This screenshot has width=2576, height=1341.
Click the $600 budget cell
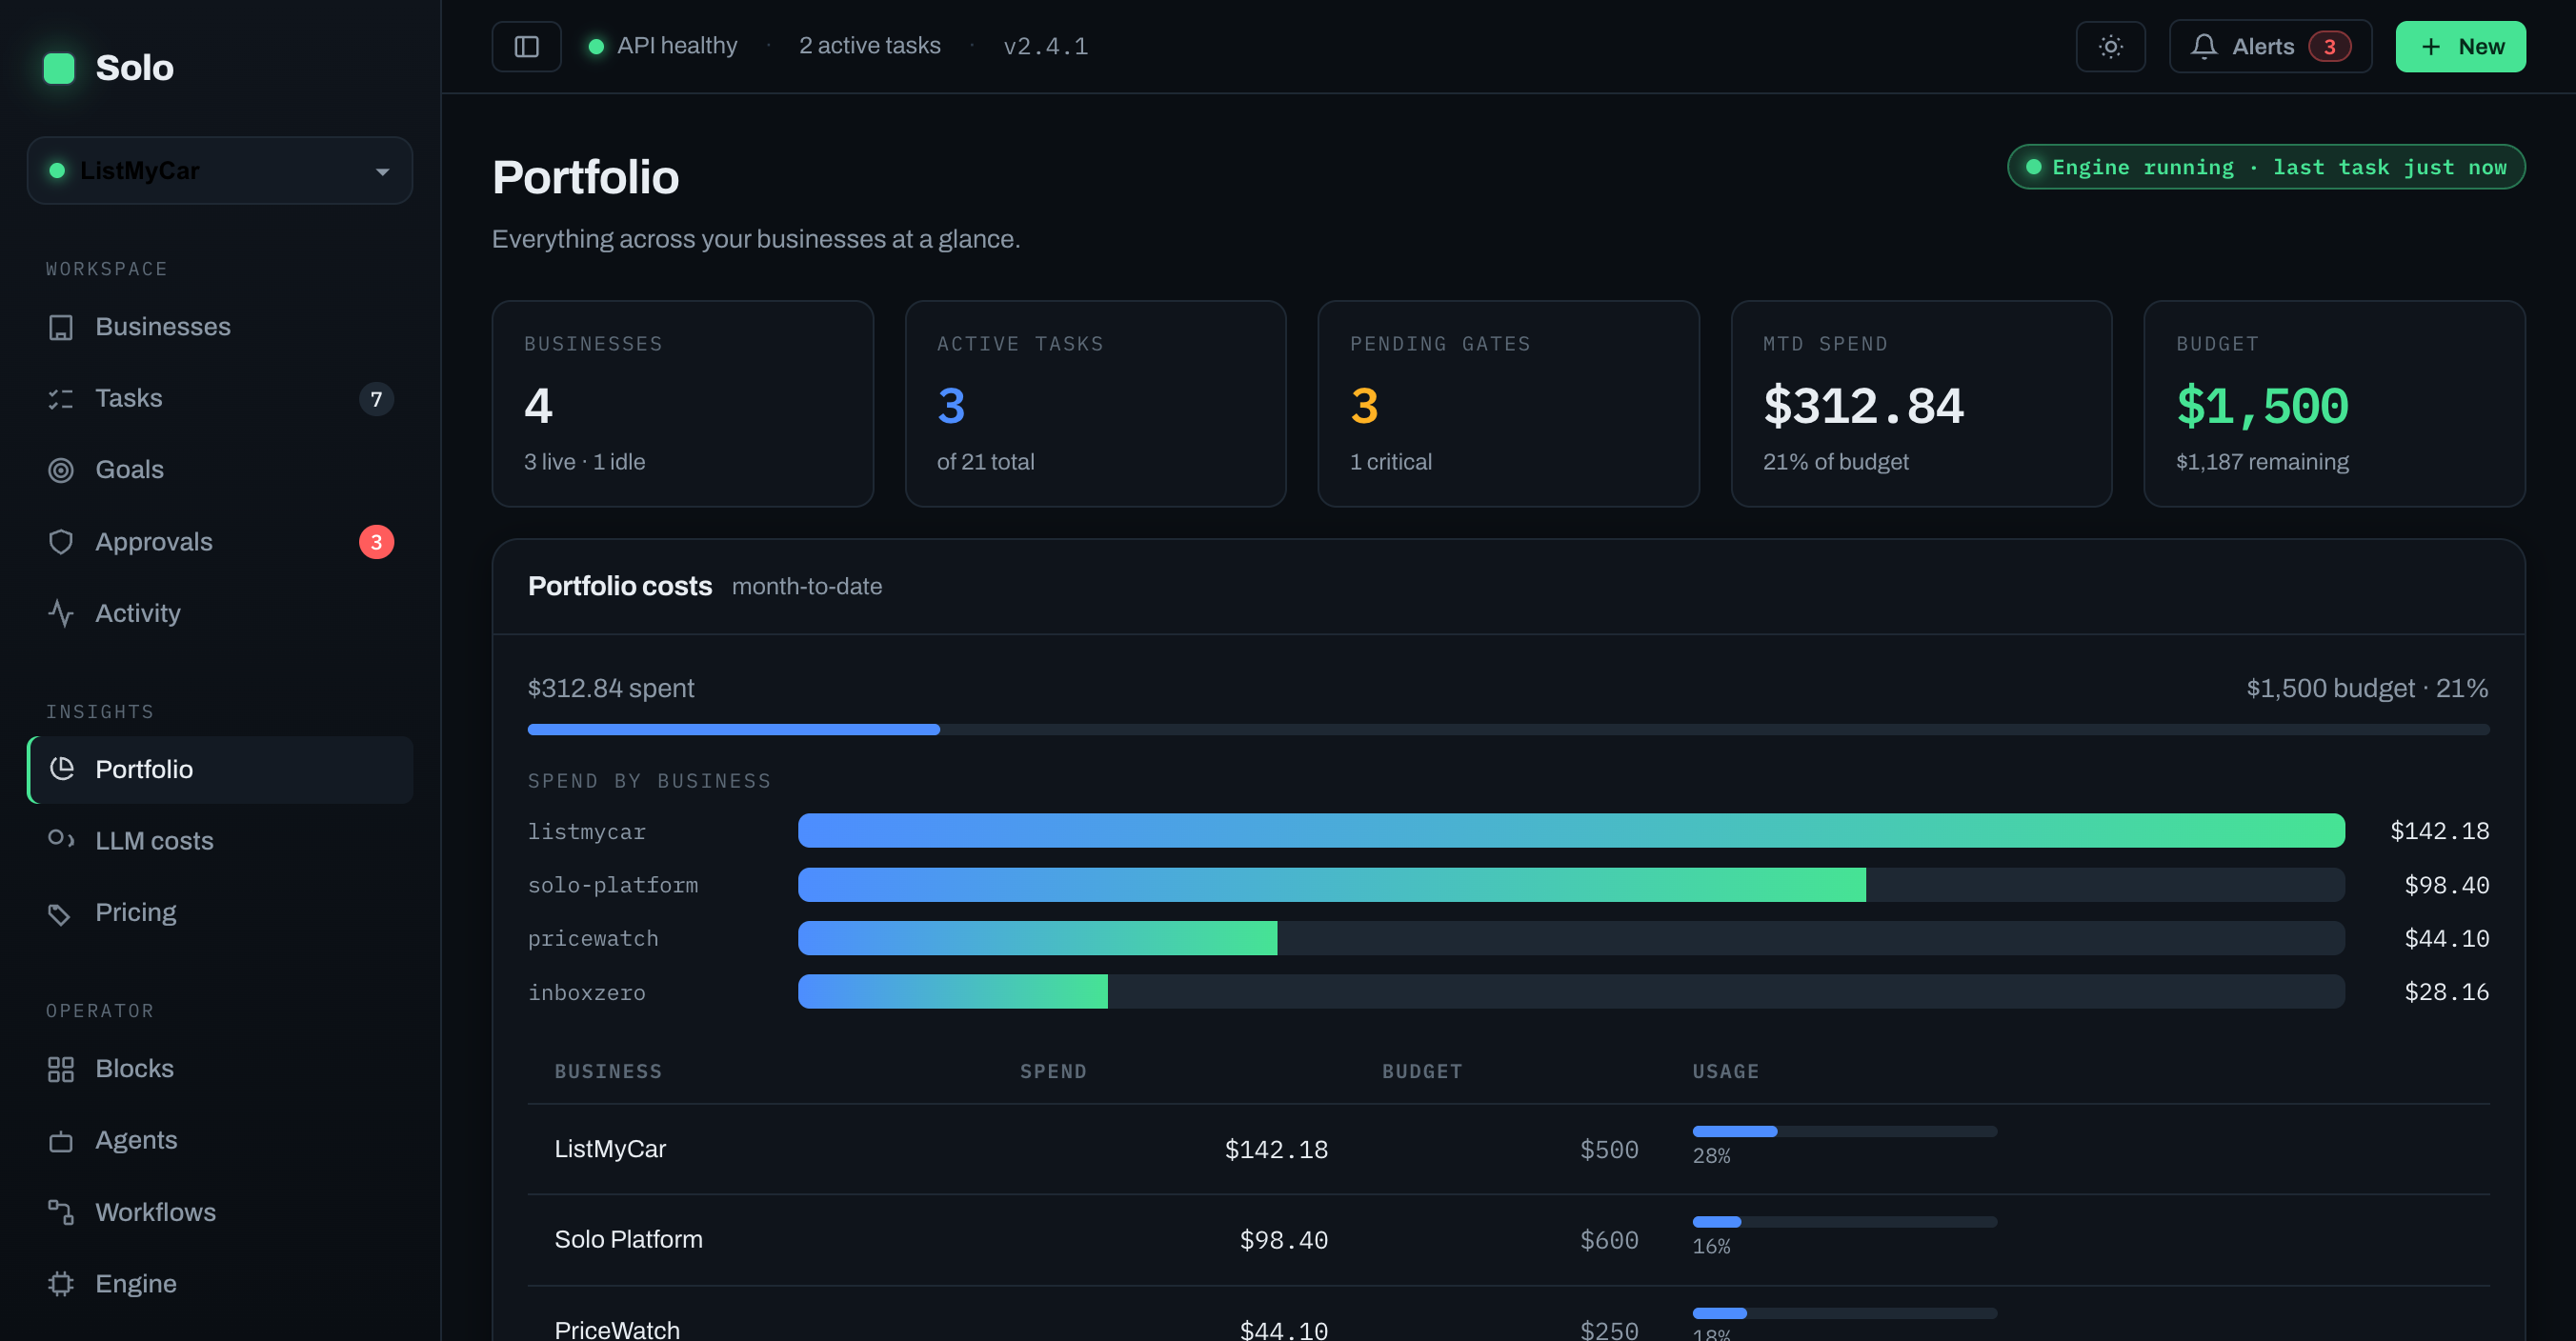point(1608,1240)
